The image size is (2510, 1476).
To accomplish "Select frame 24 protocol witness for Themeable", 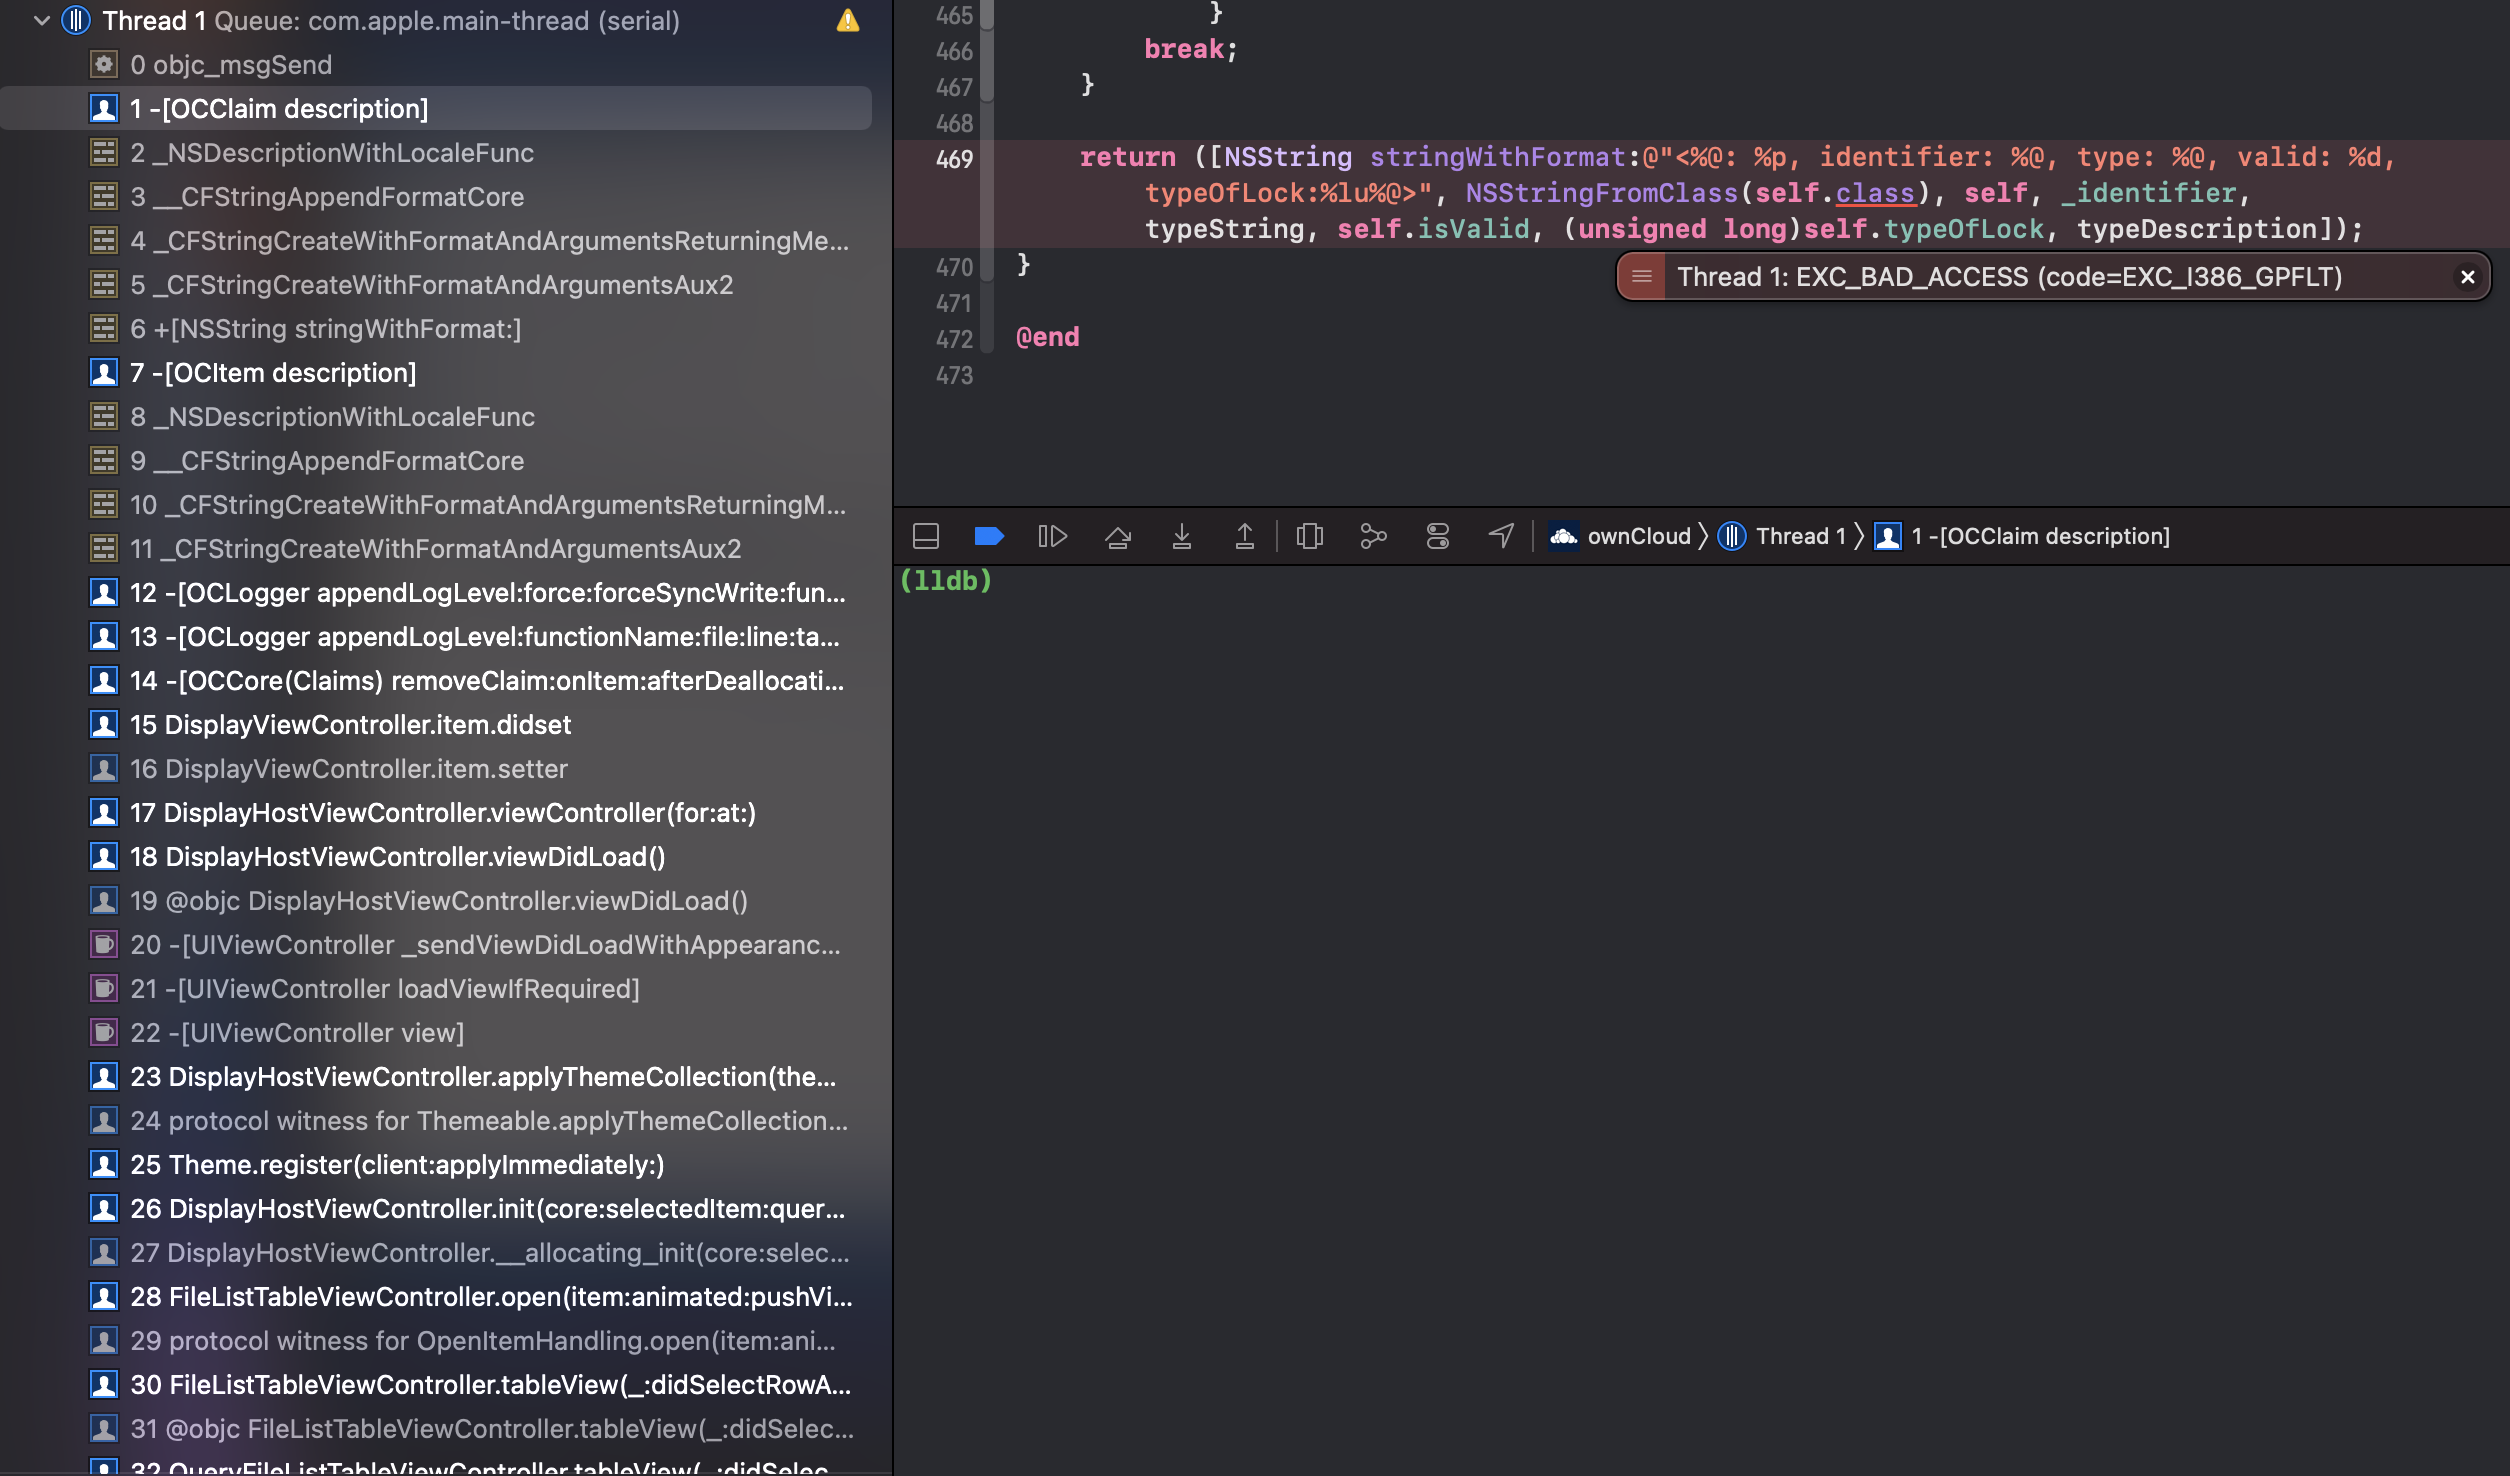I will (436, 1121).
